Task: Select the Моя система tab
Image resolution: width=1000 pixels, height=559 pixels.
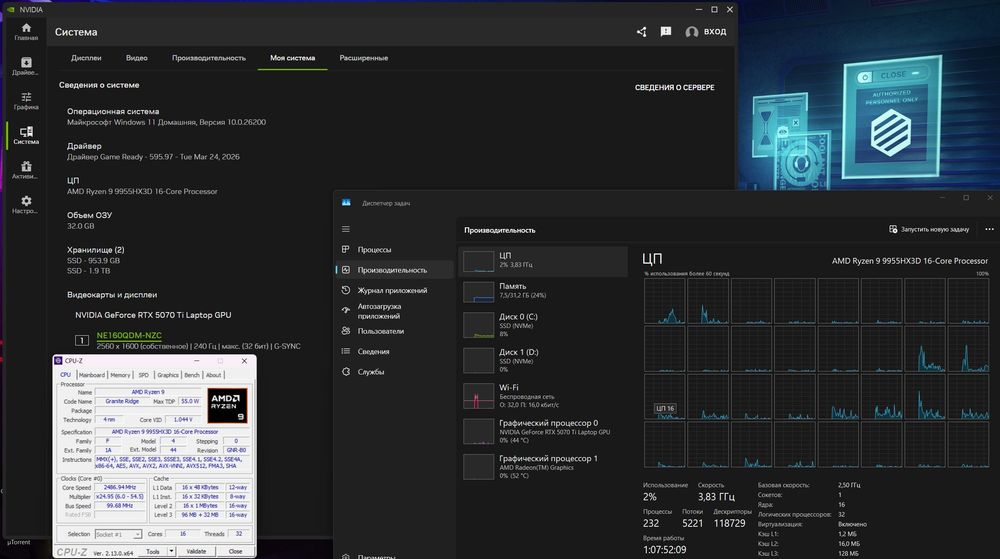Action: 292,58
